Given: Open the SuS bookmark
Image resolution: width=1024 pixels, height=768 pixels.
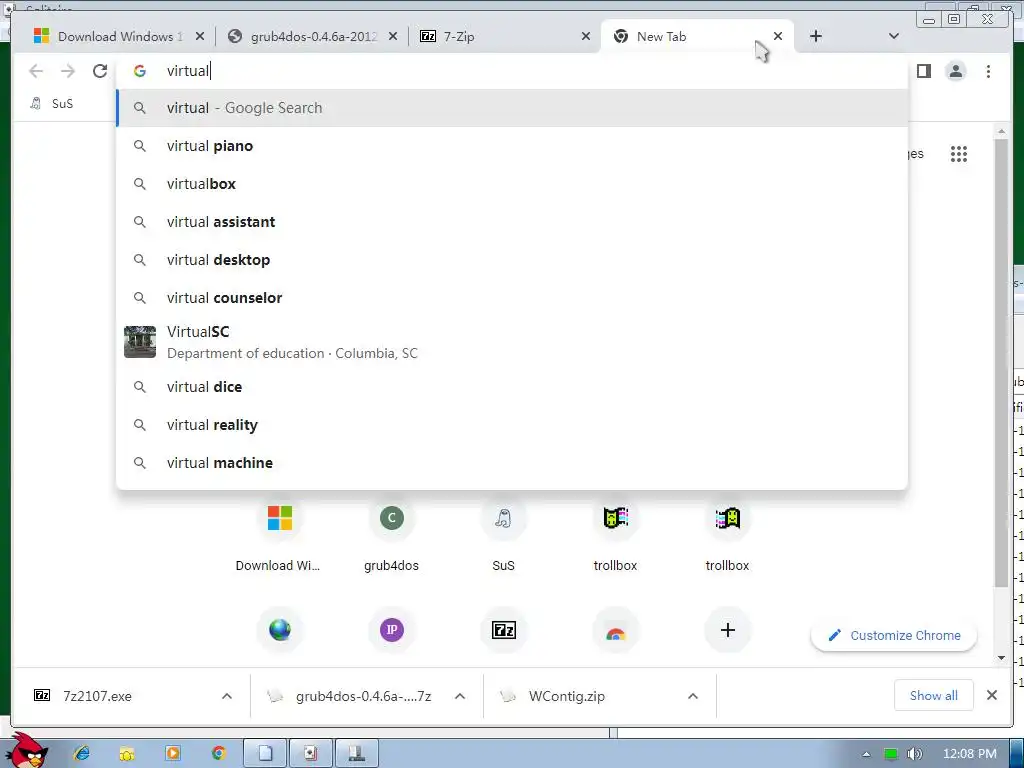Looking at the screenshot, I should [52, 103].
